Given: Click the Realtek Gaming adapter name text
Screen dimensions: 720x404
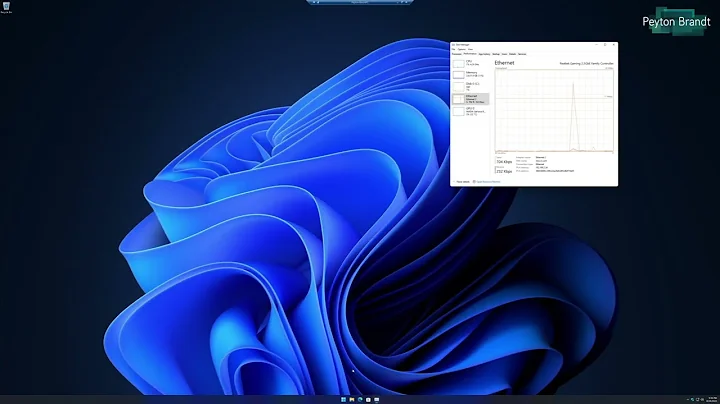Looking at the screenshot, I should [x=586, y=64].
